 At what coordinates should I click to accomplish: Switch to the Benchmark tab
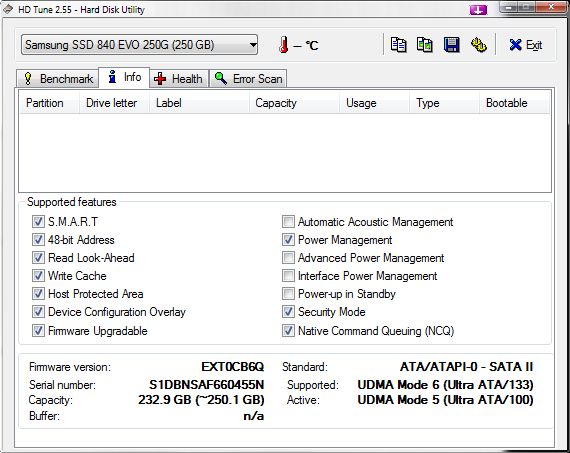tap(58, 79)
